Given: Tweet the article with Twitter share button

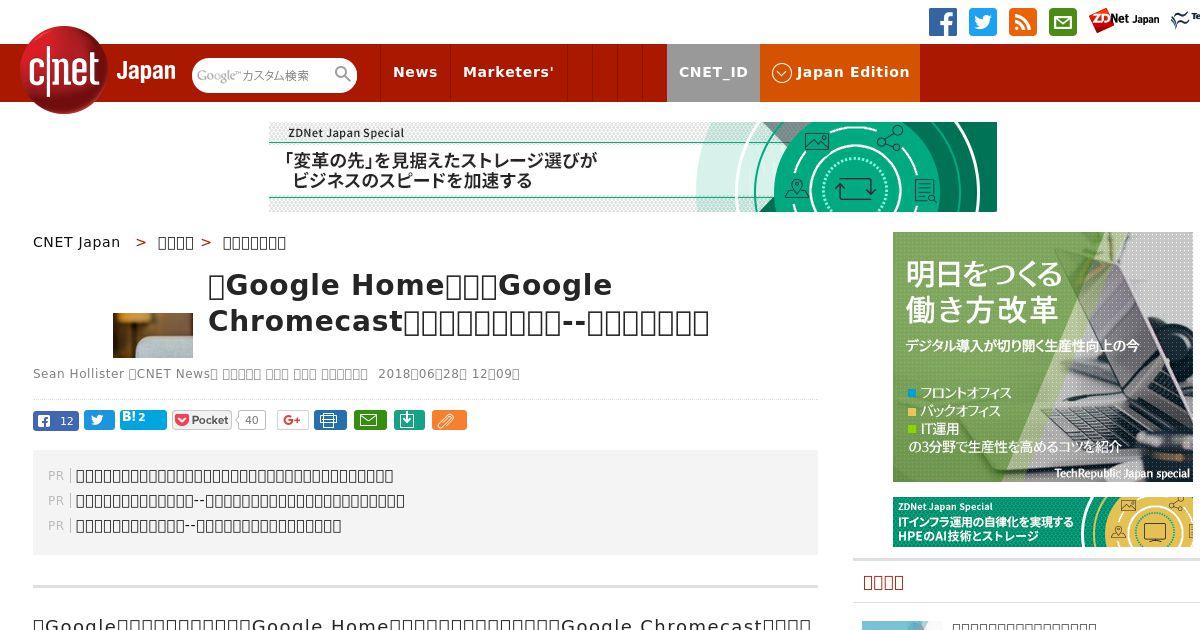Looking at the screenshot, I should (x=99, y=420).
